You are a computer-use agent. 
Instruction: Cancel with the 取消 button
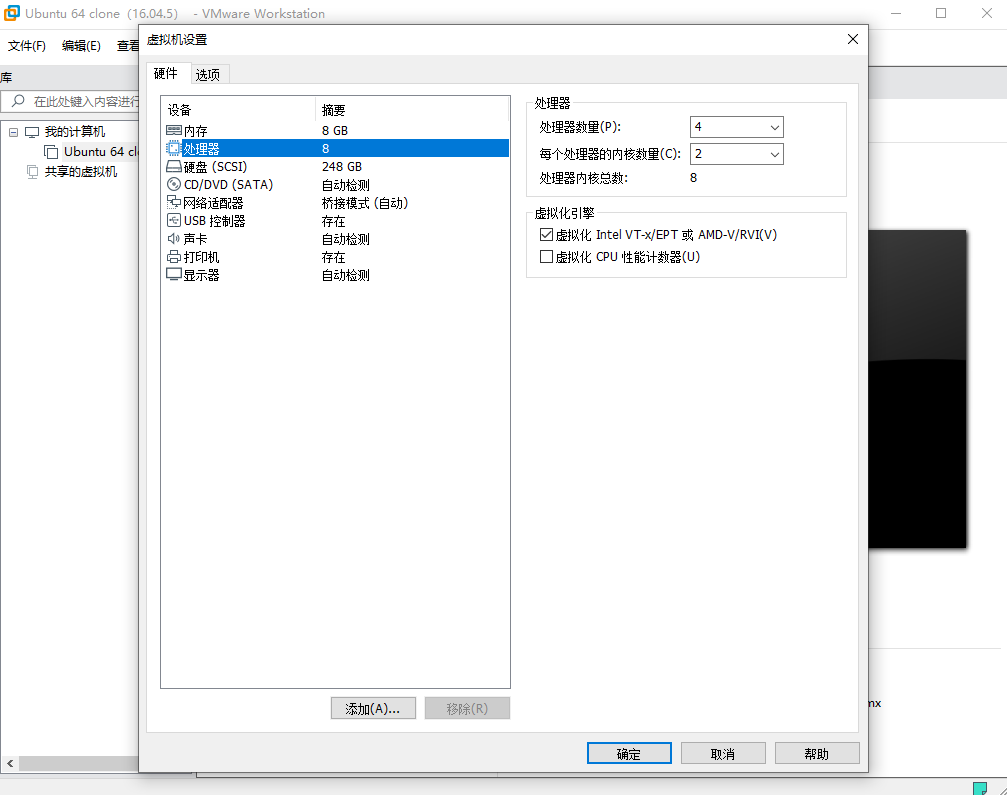(x=723, y=753)
